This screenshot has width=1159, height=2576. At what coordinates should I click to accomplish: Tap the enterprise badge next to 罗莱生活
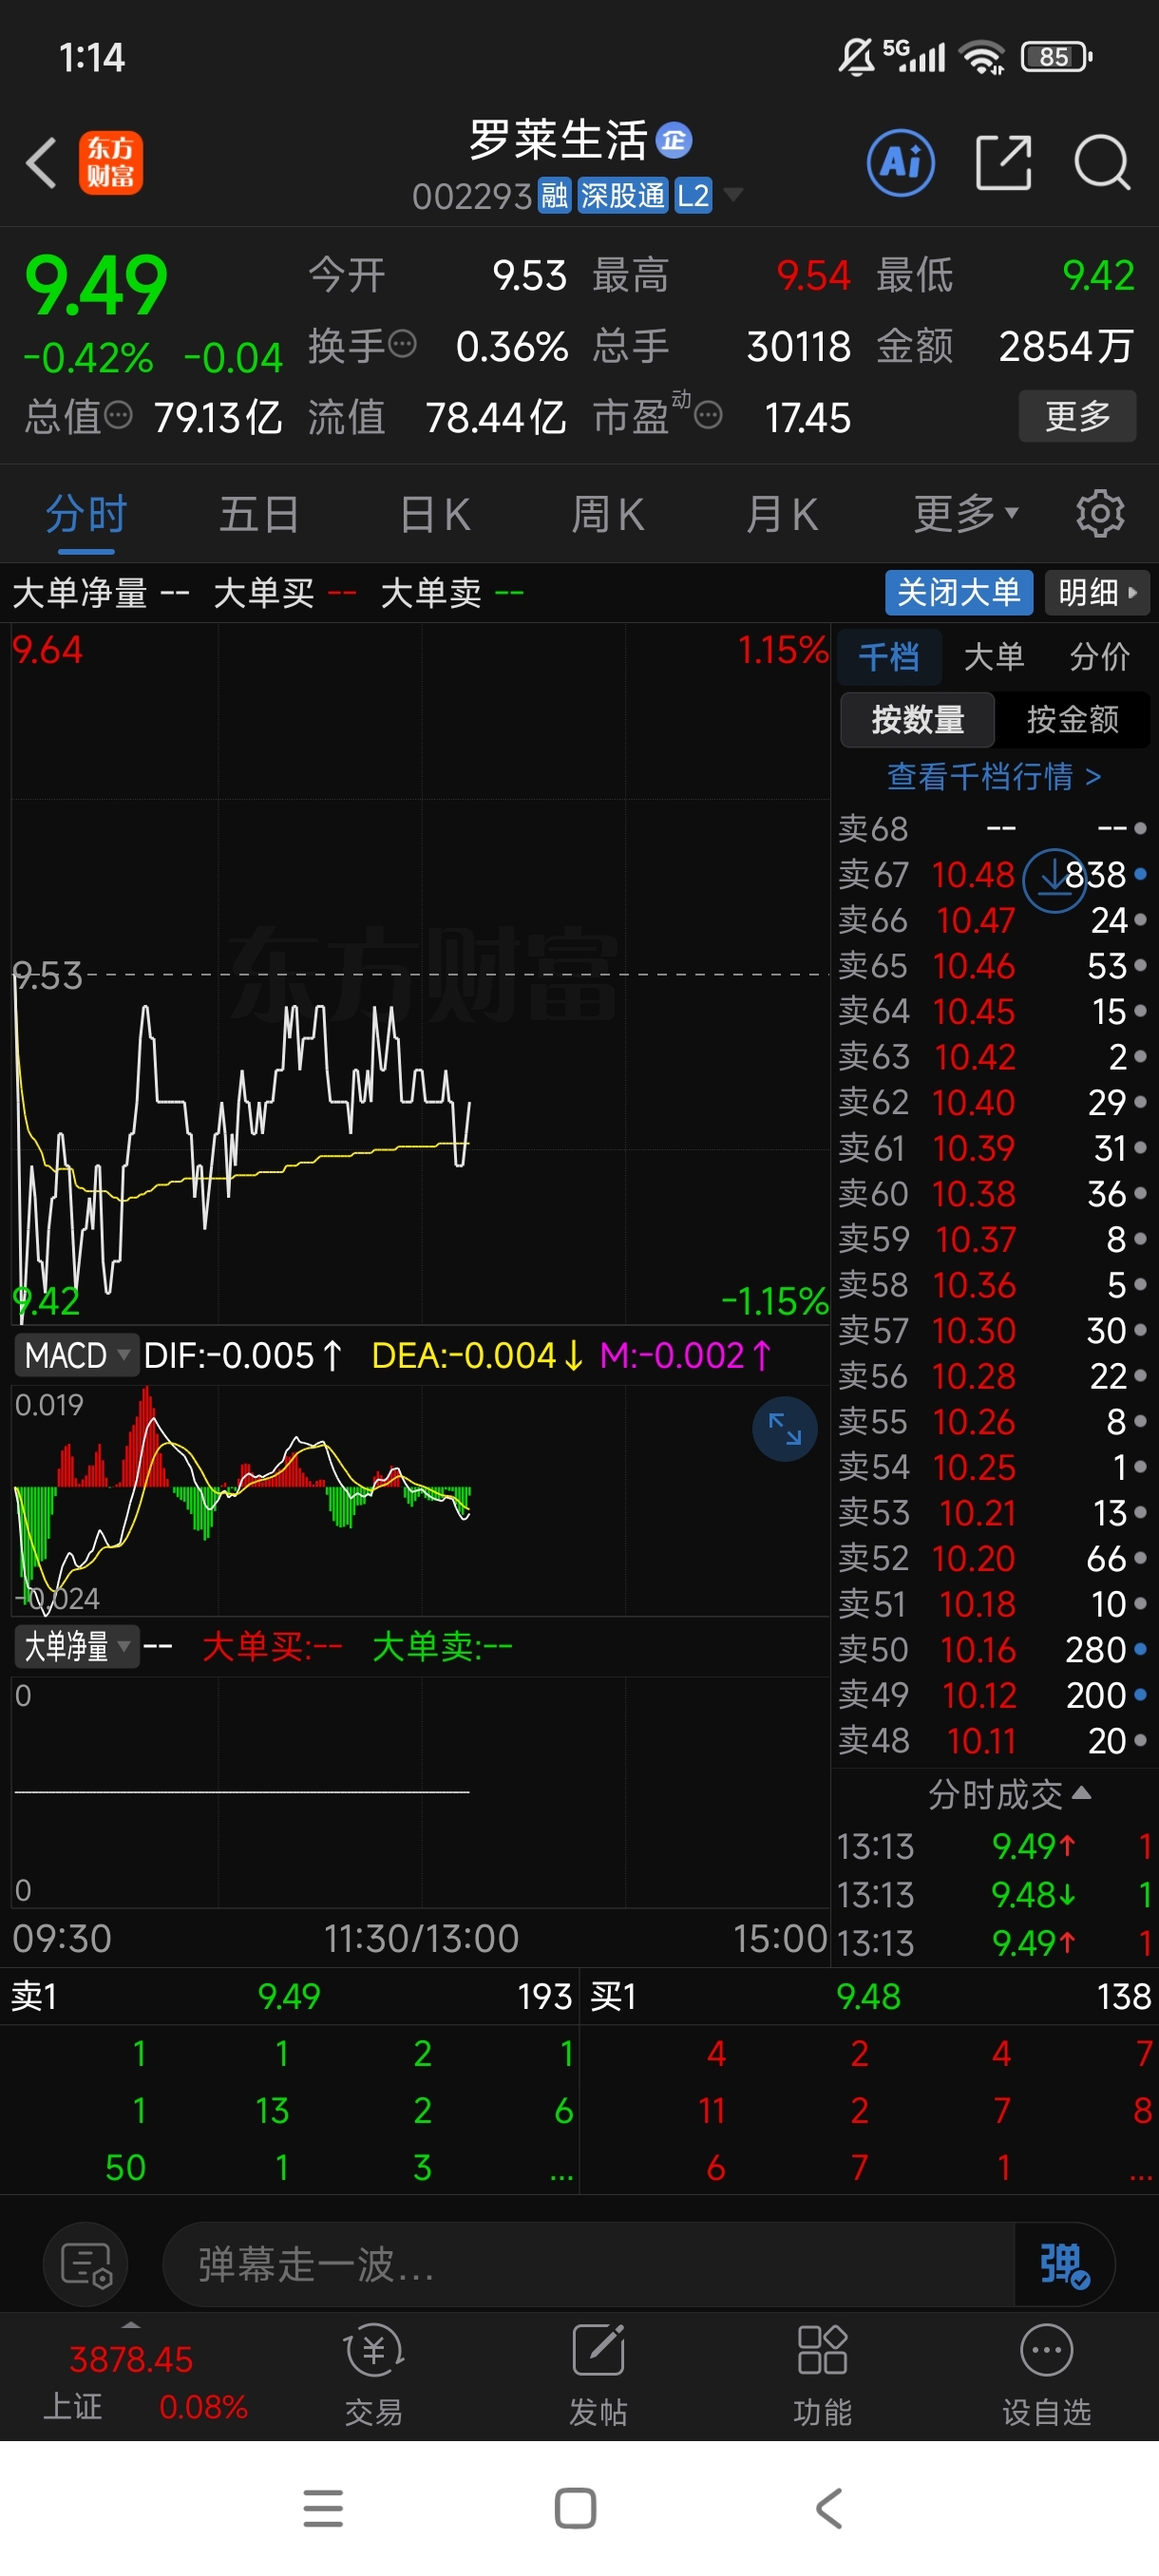pyautogui.click(x=674, y=141)
